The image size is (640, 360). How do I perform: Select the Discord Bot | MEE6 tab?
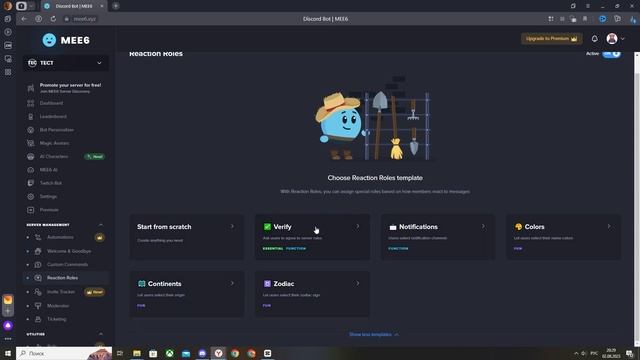tap(74, 6)
